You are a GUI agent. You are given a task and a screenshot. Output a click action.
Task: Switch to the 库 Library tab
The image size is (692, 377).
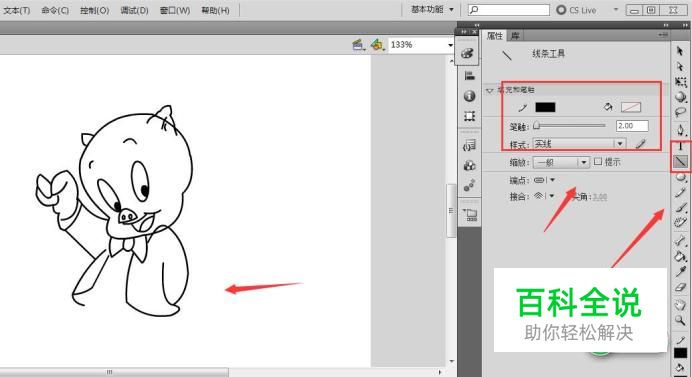click(x=515, y=36)
